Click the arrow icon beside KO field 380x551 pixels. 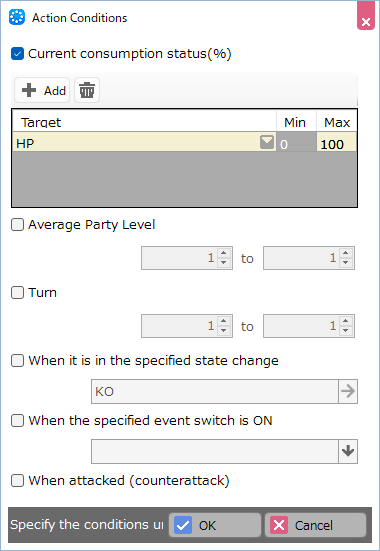[348, 391]
